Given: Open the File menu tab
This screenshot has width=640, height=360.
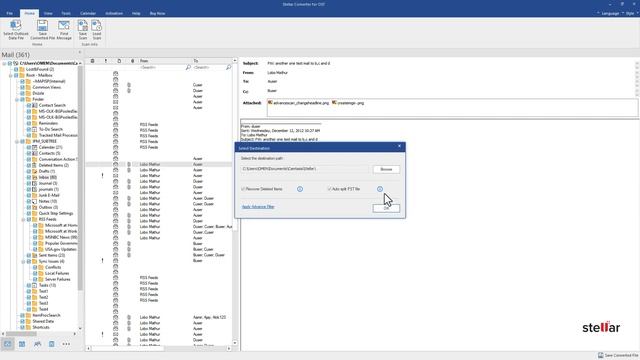Looking at the screenshot, I should (9, 13).
